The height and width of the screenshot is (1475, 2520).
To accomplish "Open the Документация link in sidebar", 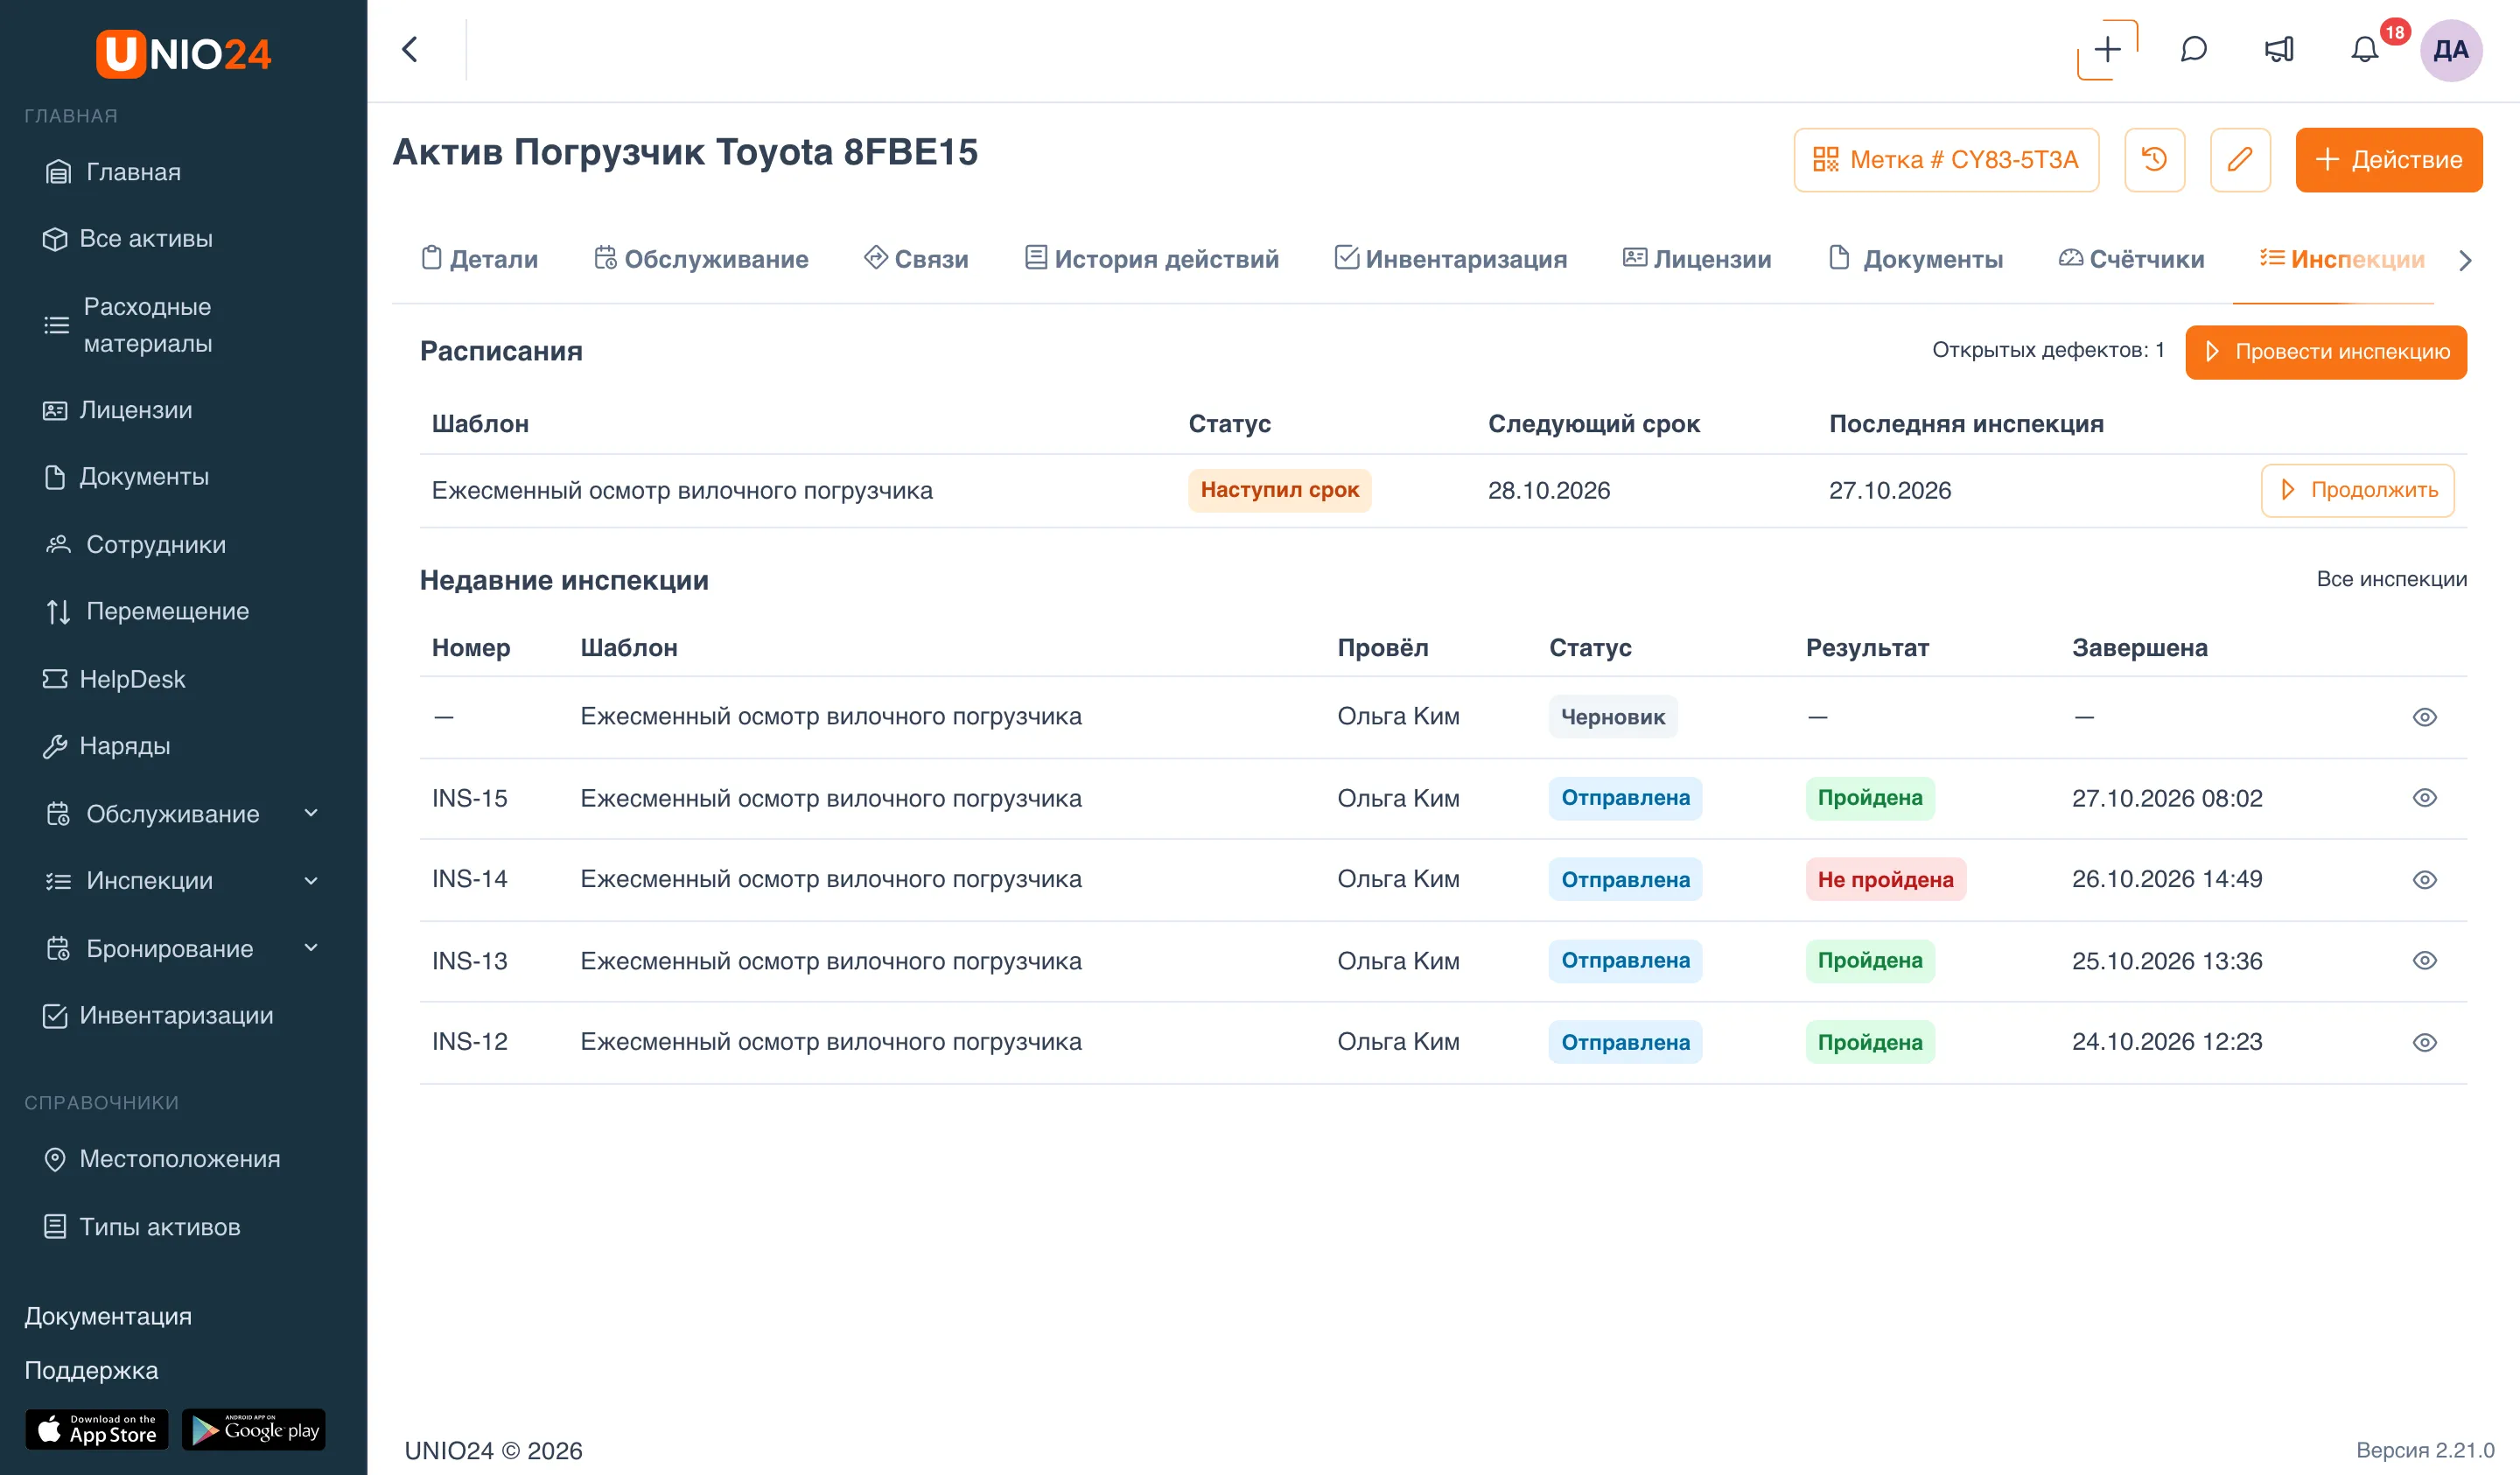I will click(x=108, y=1316).
